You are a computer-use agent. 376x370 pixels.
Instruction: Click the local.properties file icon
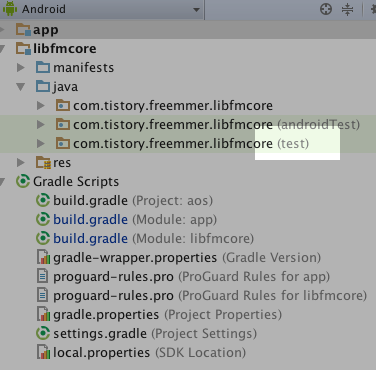click(x=43, y=353)
